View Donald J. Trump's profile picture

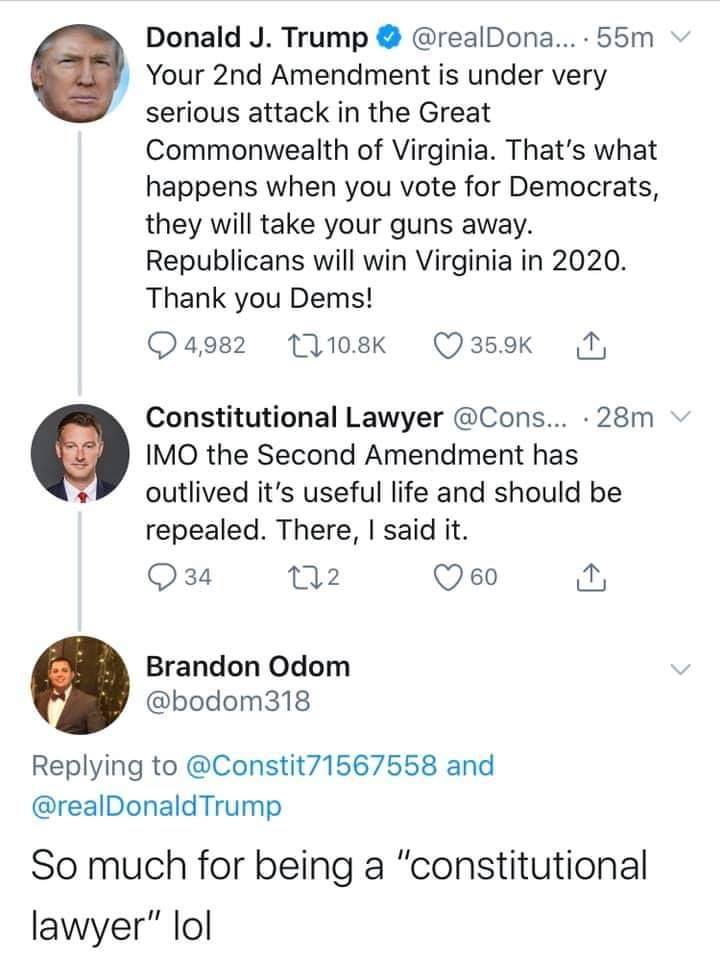[x=80, y=74]
